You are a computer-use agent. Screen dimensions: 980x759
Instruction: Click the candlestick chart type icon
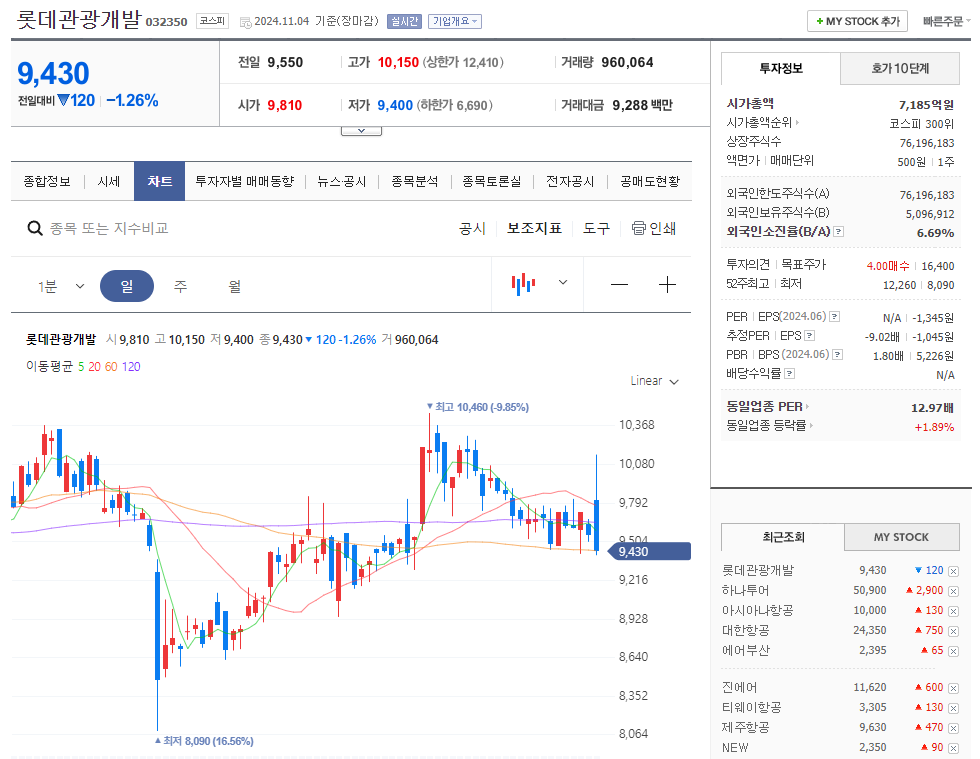[523, 284]
